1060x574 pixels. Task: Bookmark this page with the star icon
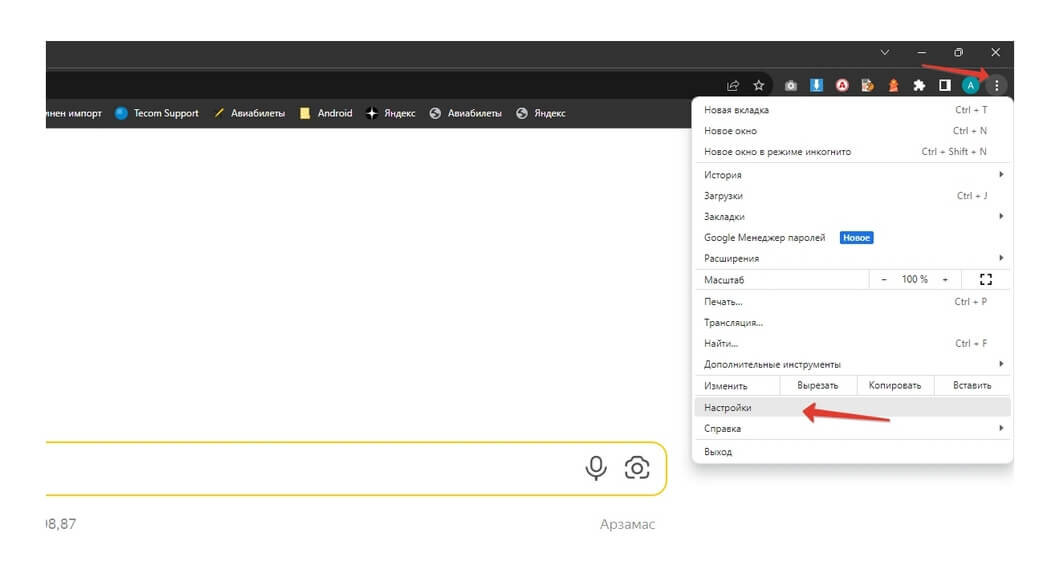point(758,86)
